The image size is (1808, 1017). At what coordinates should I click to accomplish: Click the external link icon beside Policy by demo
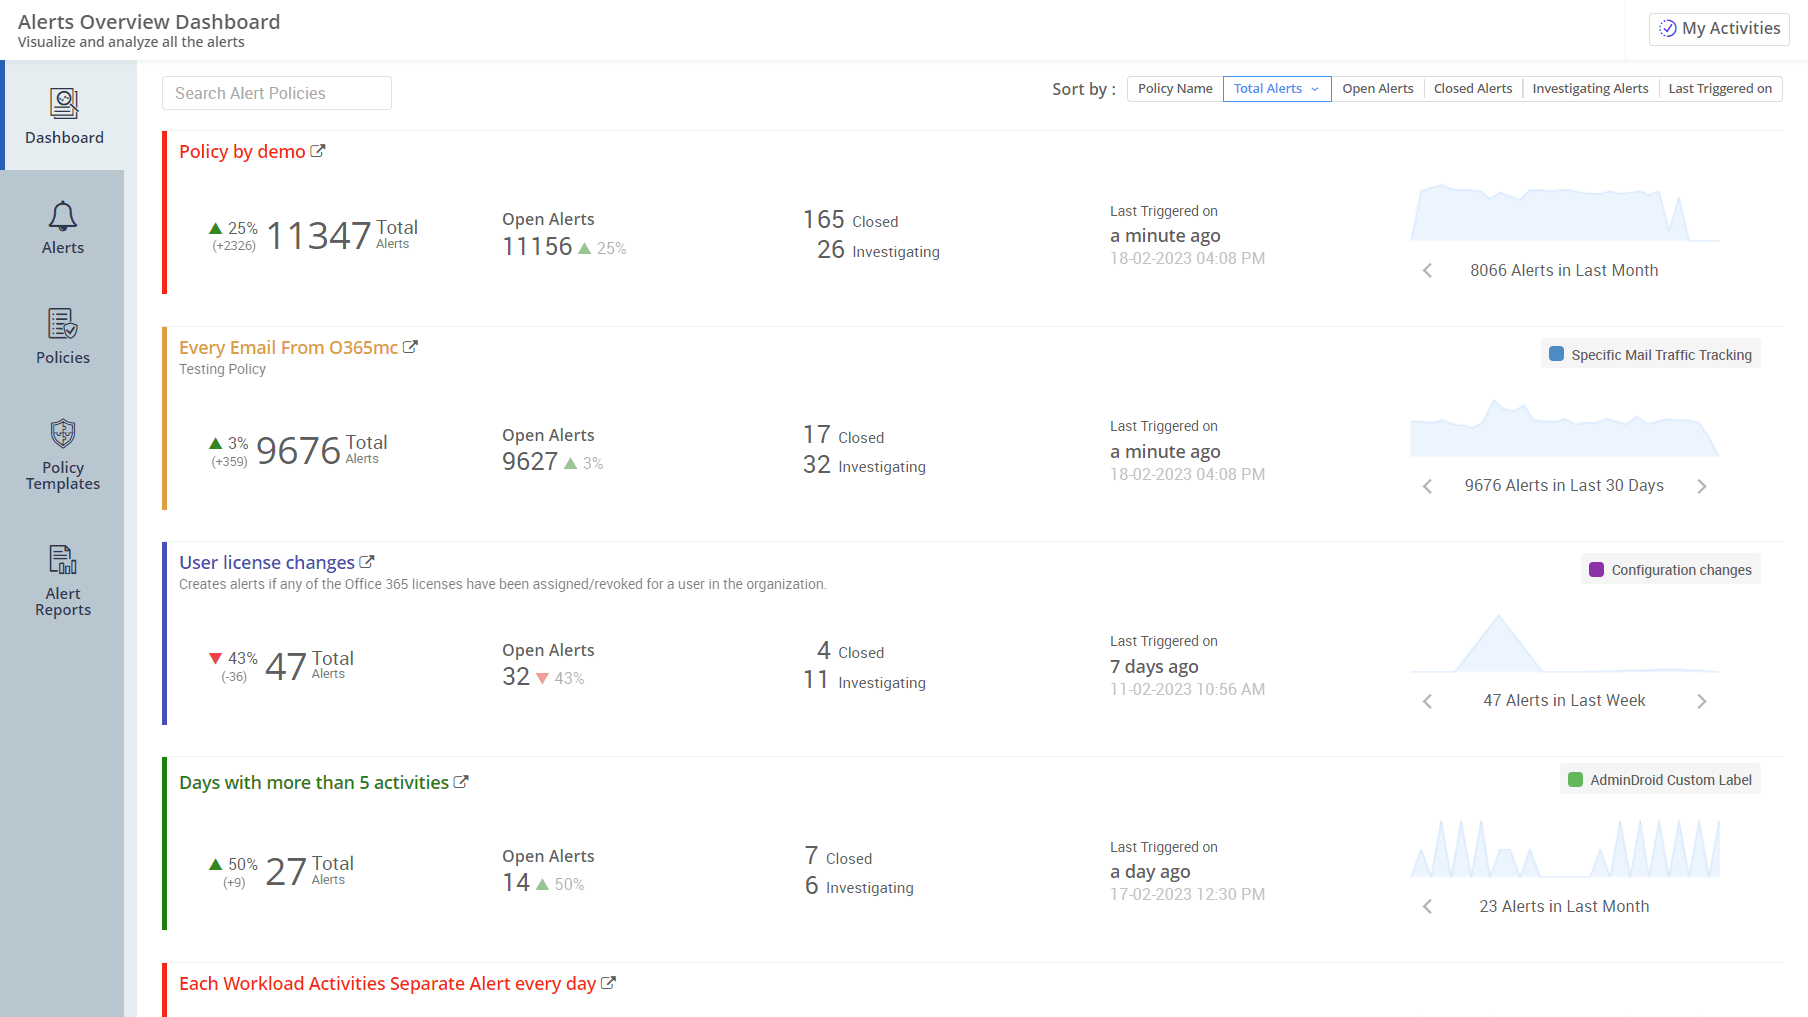(x=320, y=150)
